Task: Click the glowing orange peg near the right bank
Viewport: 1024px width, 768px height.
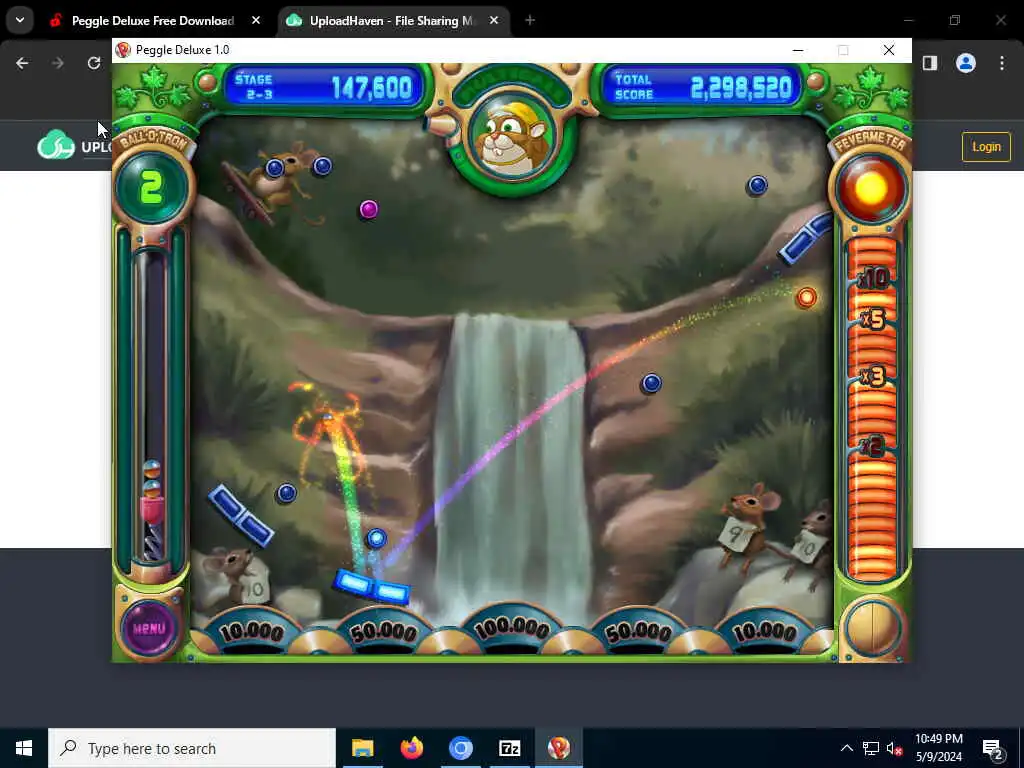Action: 807,298
